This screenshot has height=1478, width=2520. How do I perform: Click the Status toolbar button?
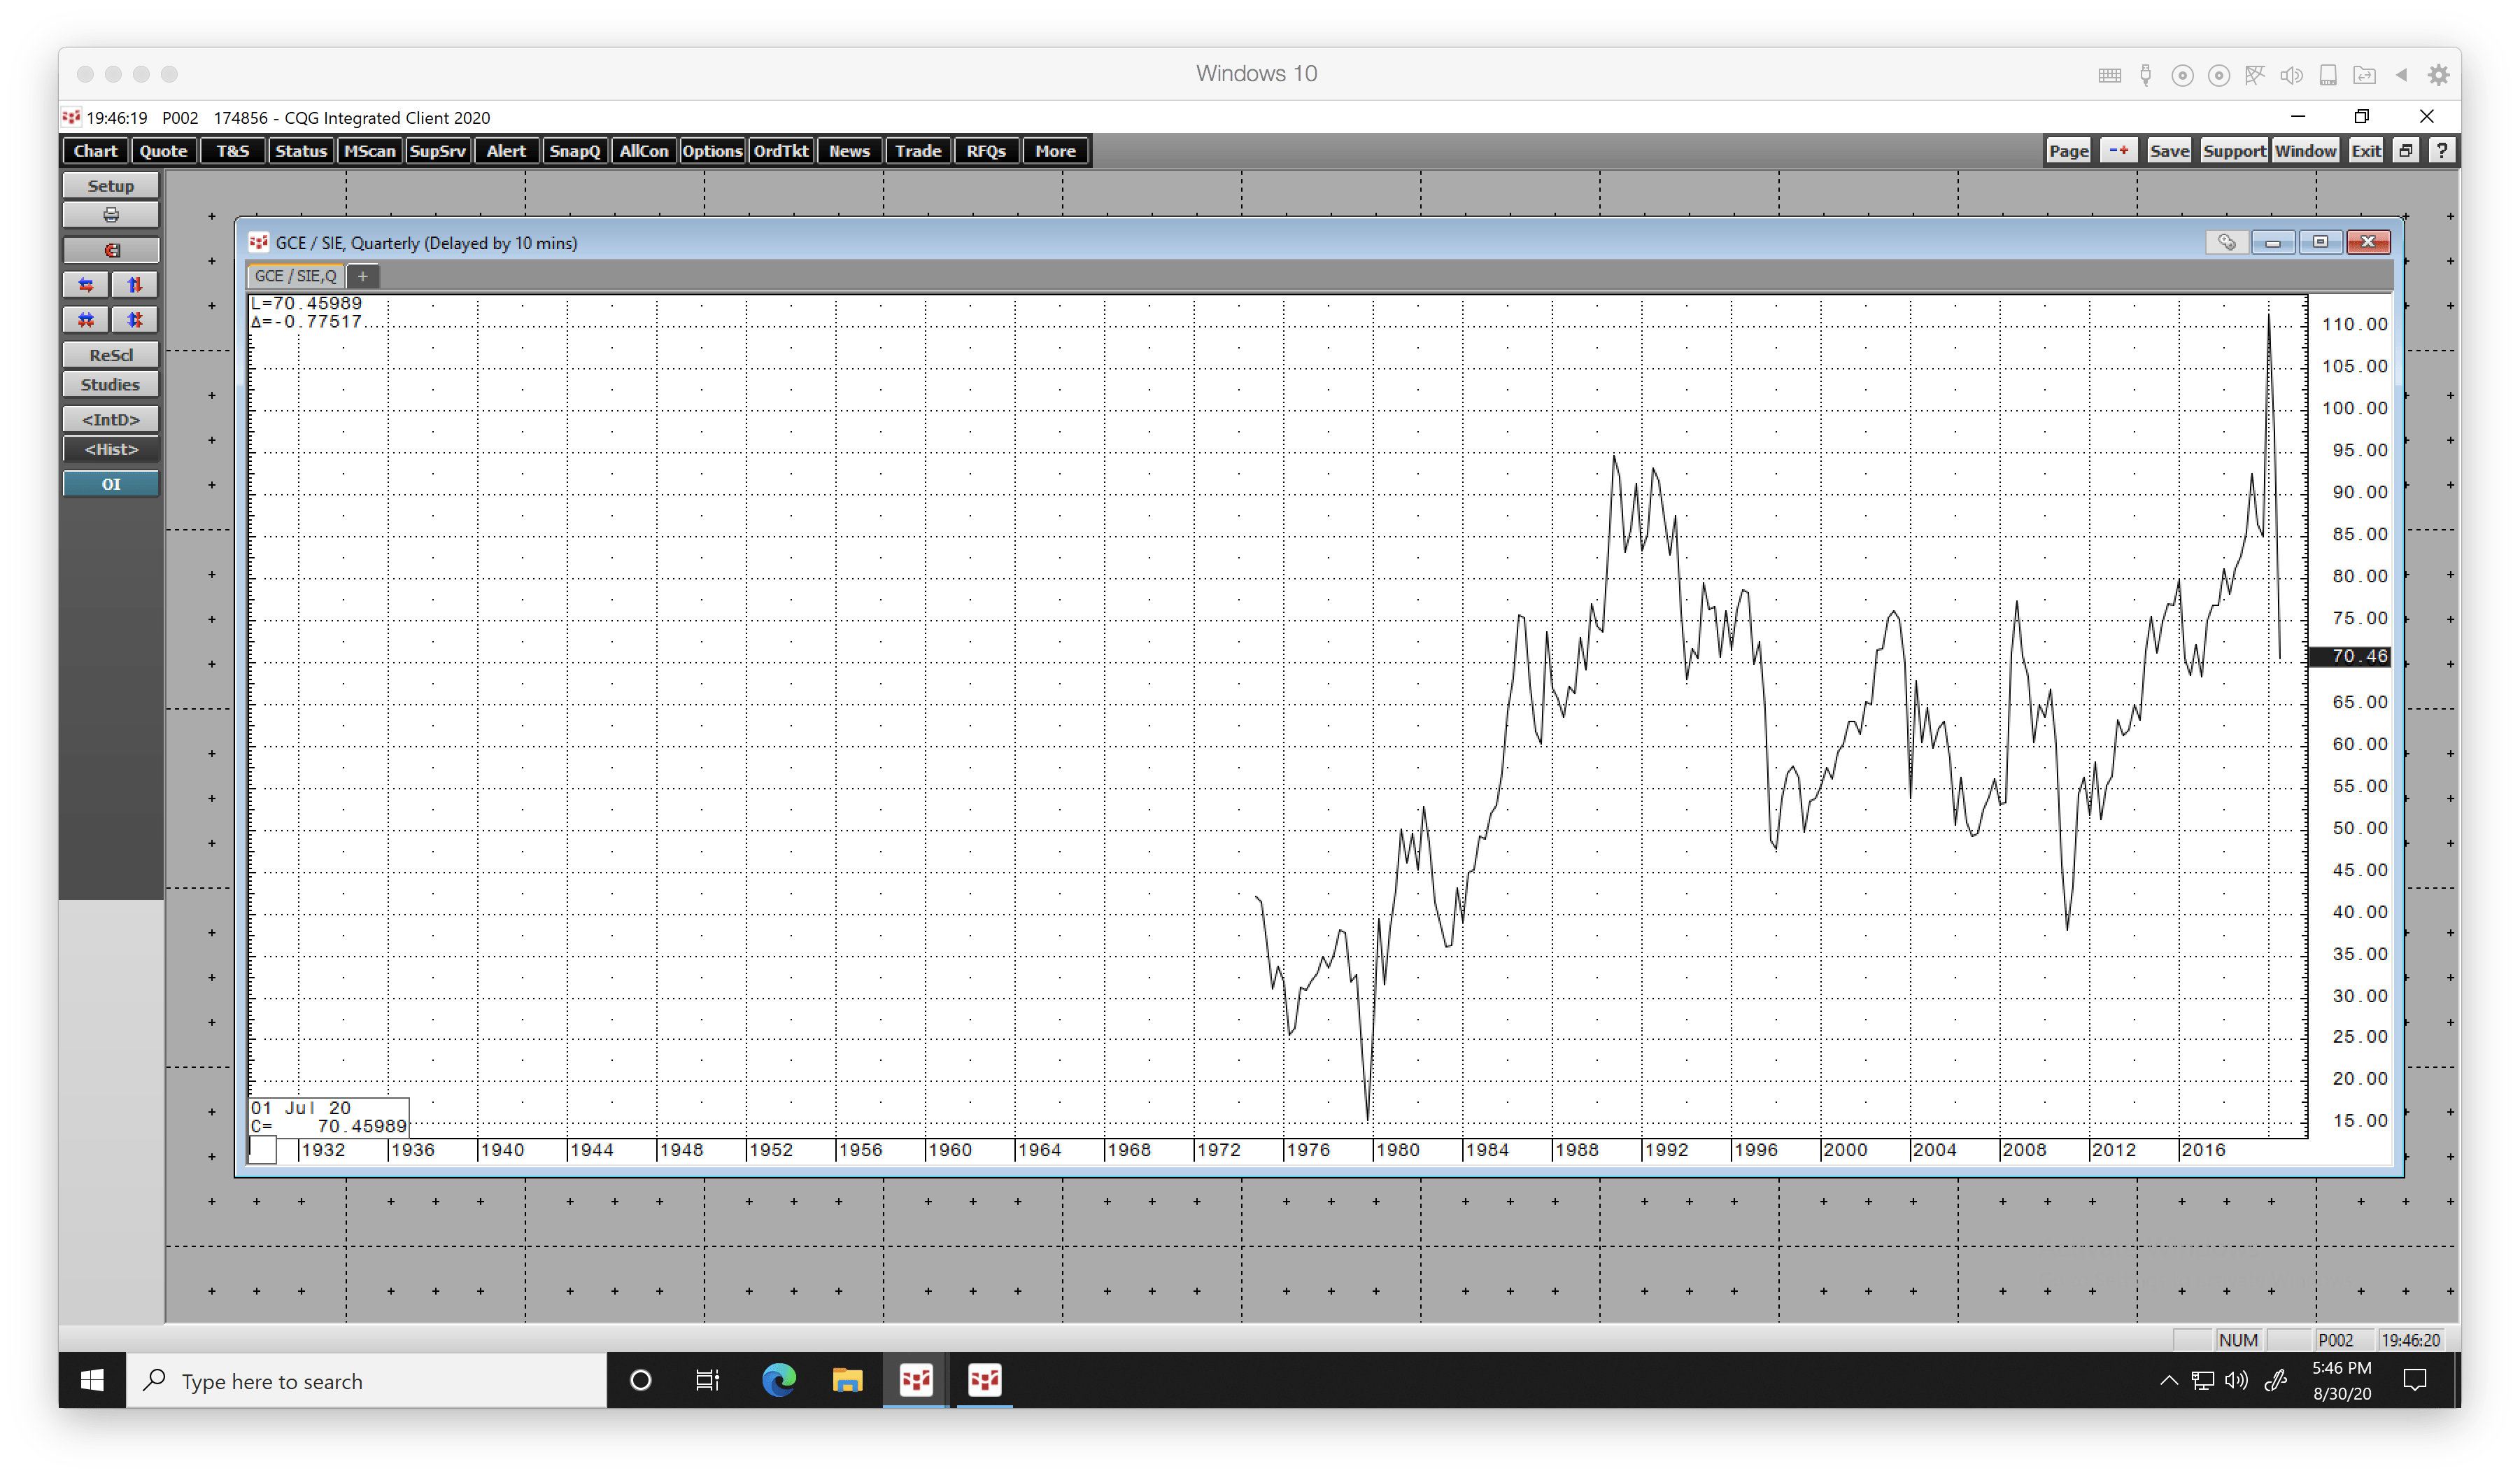300,151
